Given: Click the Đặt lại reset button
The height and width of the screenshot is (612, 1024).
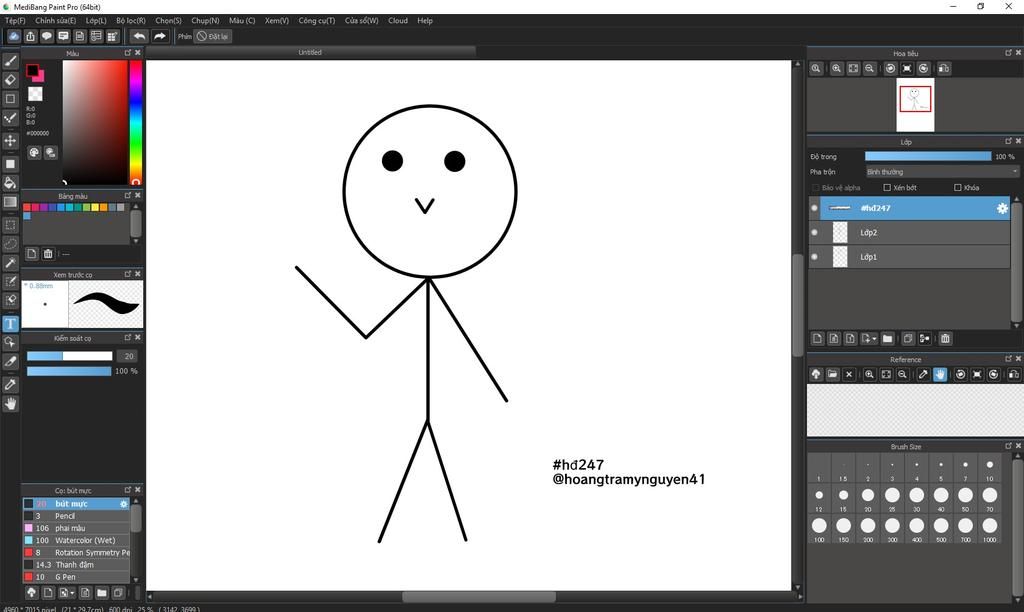Looking at the screenshot, I should pyautogui.click(x=213, y=37).
